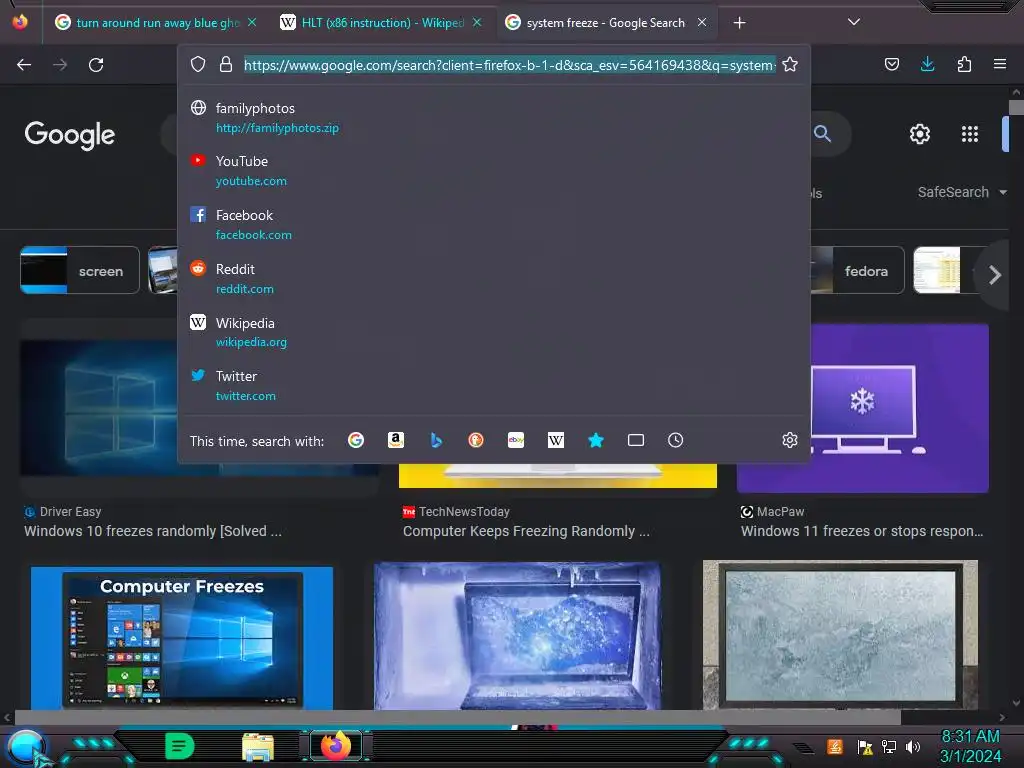The height and width of the screenshot is (768, 1024).
Task: Open tracking protection shield icon
Action: tap(198, 64)
